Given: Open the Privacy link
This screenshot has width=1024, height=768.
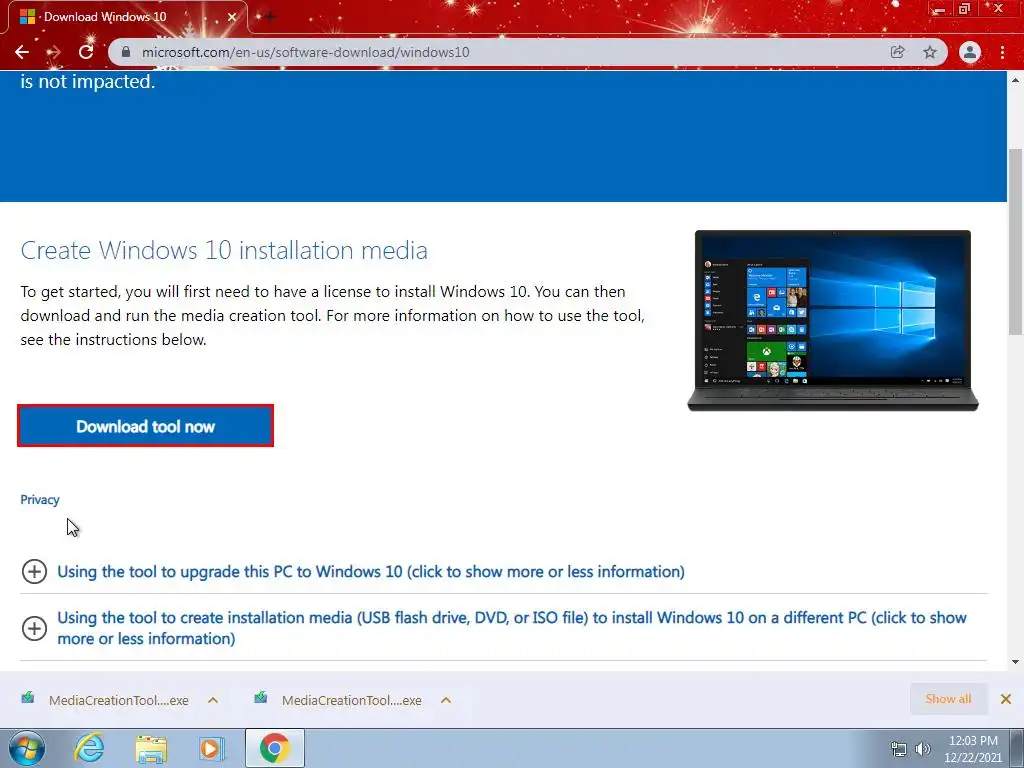Looking at the screenshot, I should click(x=40, y=500).
